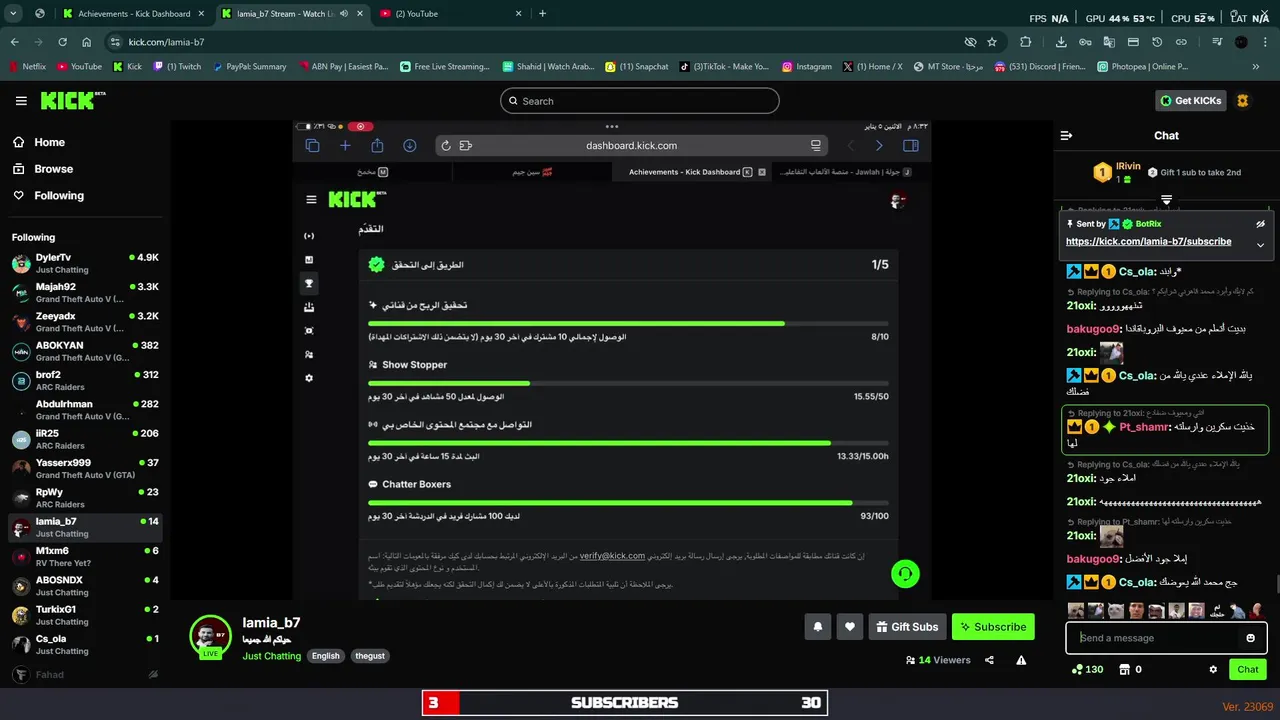Click the Kick search field
Screen dimensions: 1280x720
tap(640, 101)
